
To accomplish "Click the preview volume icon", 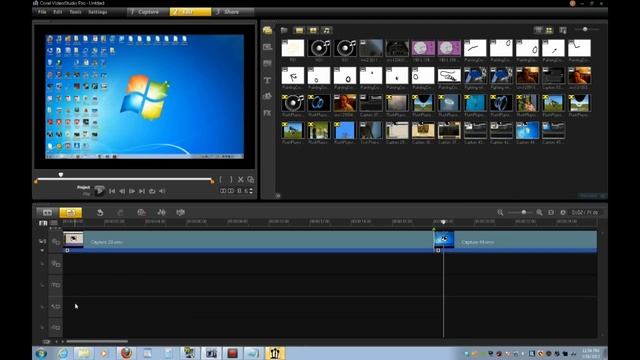I will (162, 191).
